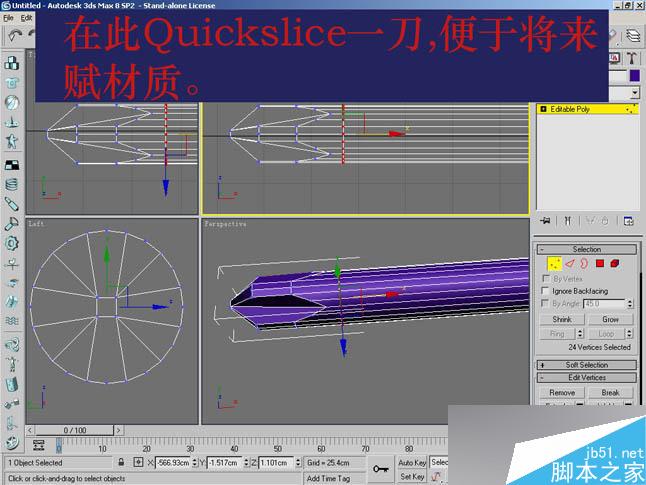Click the checkered plane icon in left toolbar

pos(12,165)
